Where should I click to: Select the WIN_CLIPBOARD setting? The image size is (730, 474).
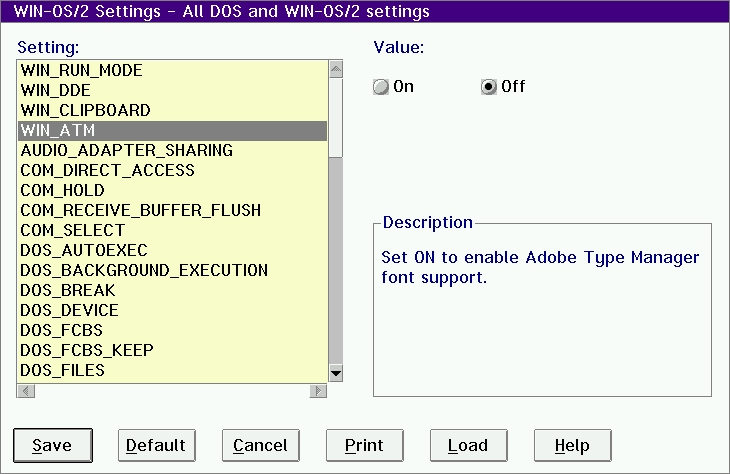pos(173,110)
